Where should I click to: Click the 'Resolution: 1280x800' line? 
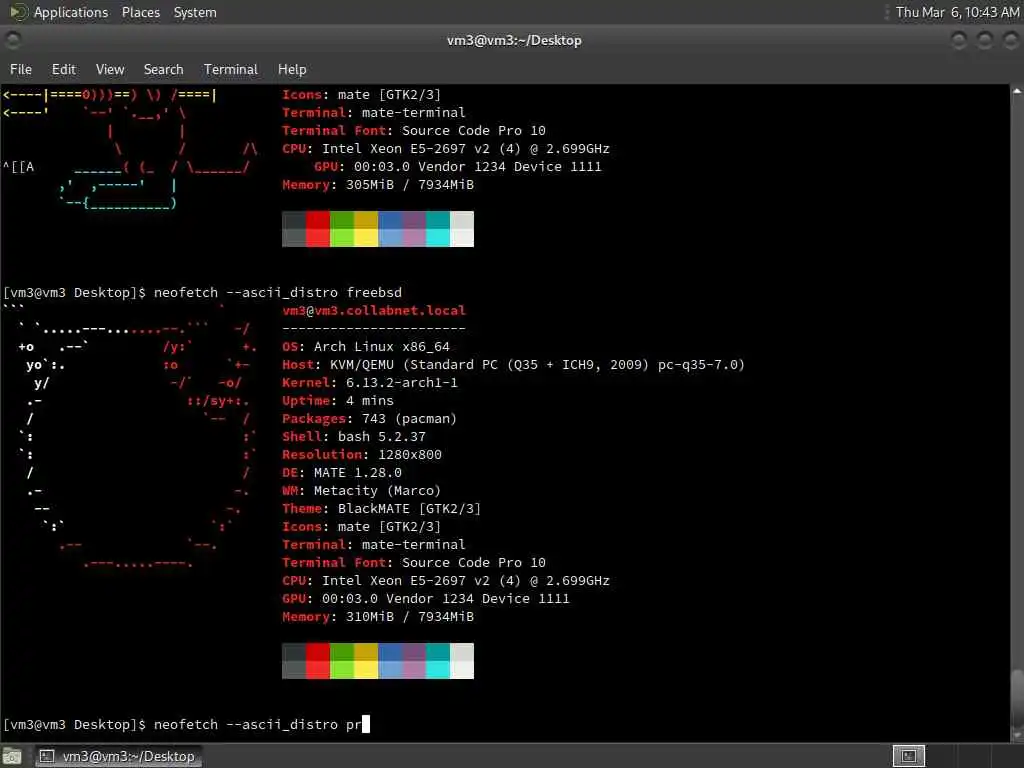point(362,455)
